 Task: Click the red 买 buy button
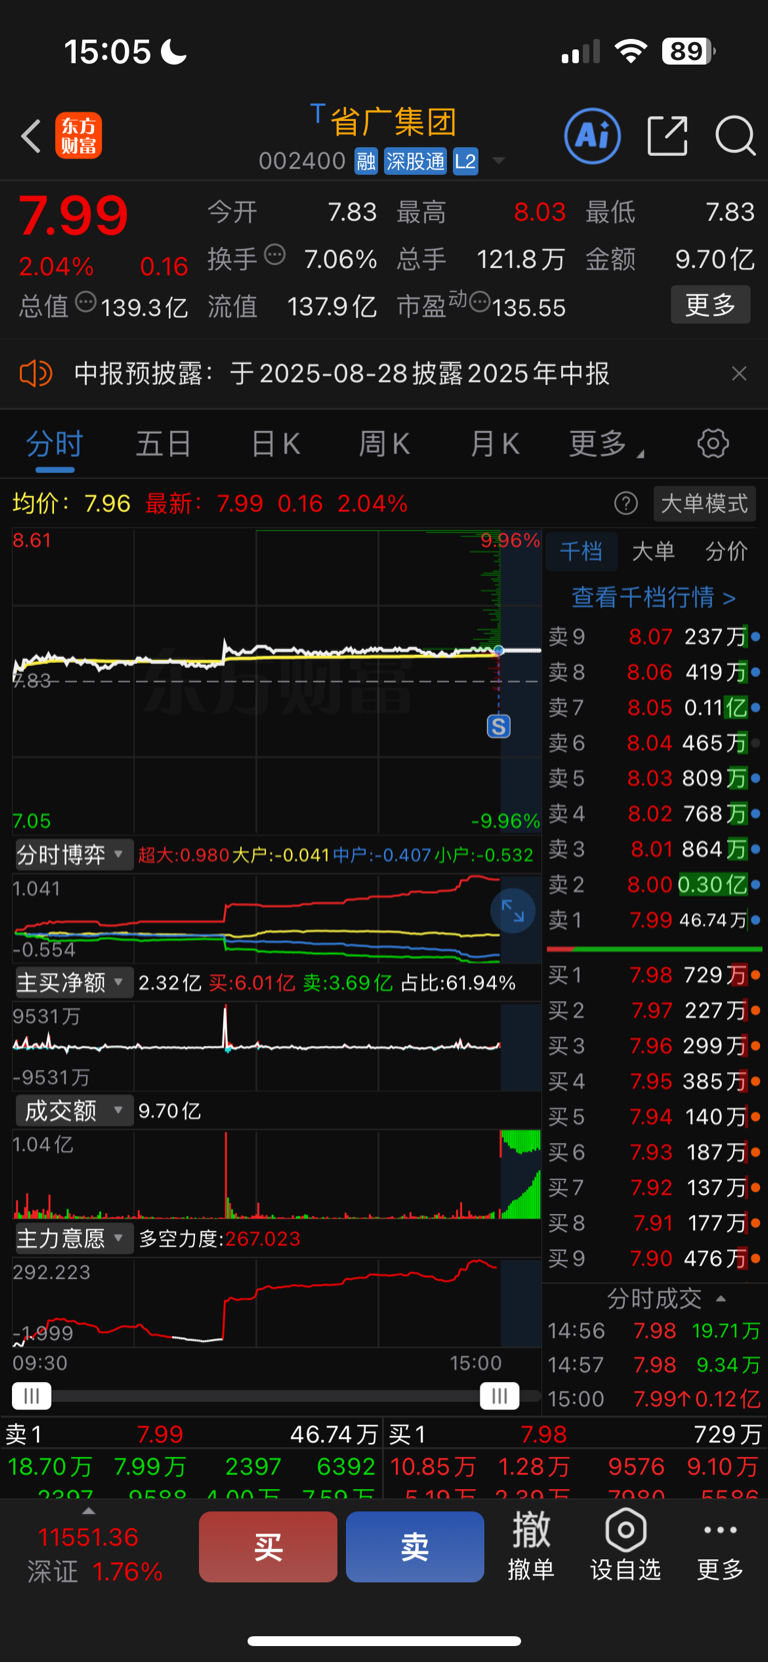(268, 1547)
